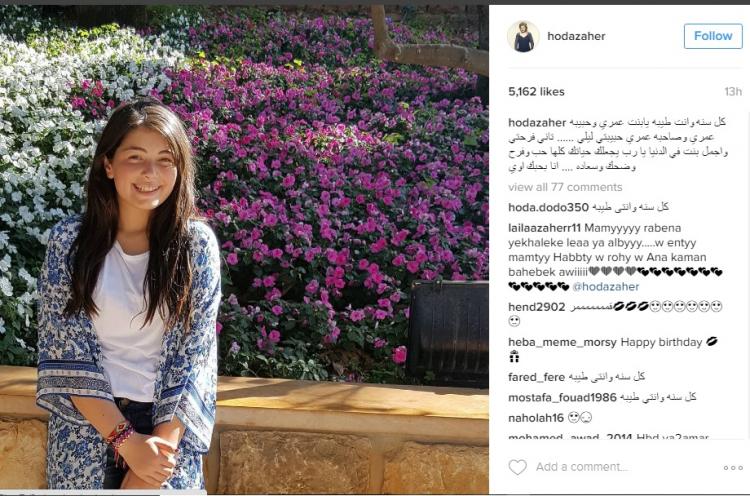Screen dimensions: 750x496
Task: Expand view all 77 comments
Action: (x=565, y=187)
